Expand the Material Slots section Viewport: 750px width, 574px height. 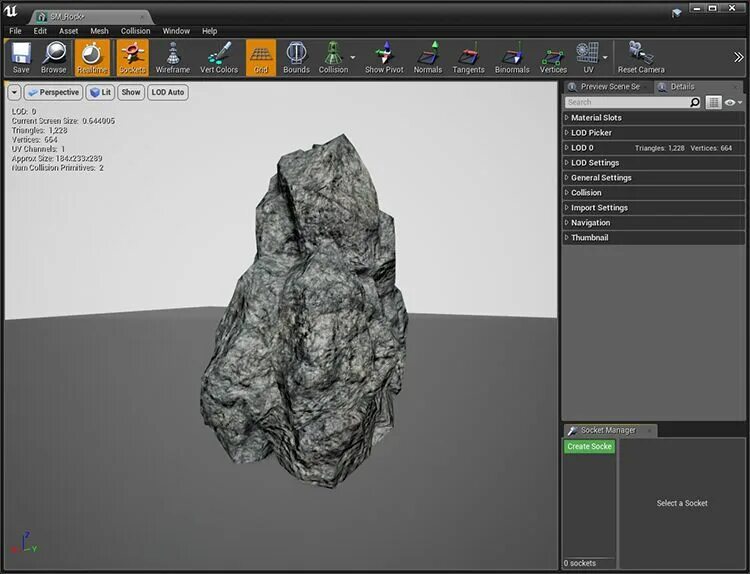tap(596, 118)
